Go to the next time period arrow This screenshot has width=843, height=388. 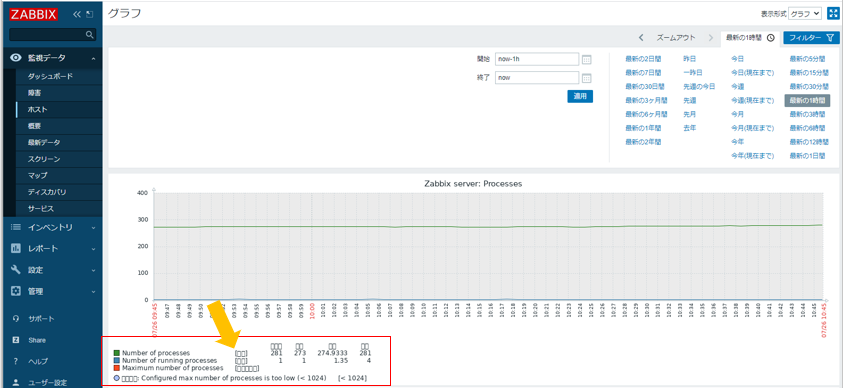(x=711, y=38)
